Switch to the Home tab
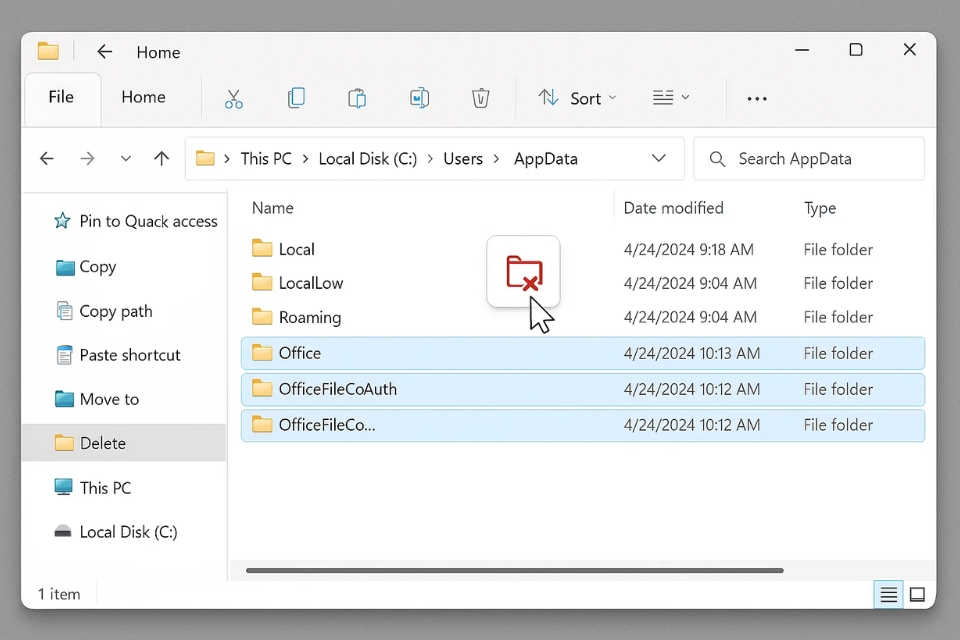 click(x=143, y=97)
